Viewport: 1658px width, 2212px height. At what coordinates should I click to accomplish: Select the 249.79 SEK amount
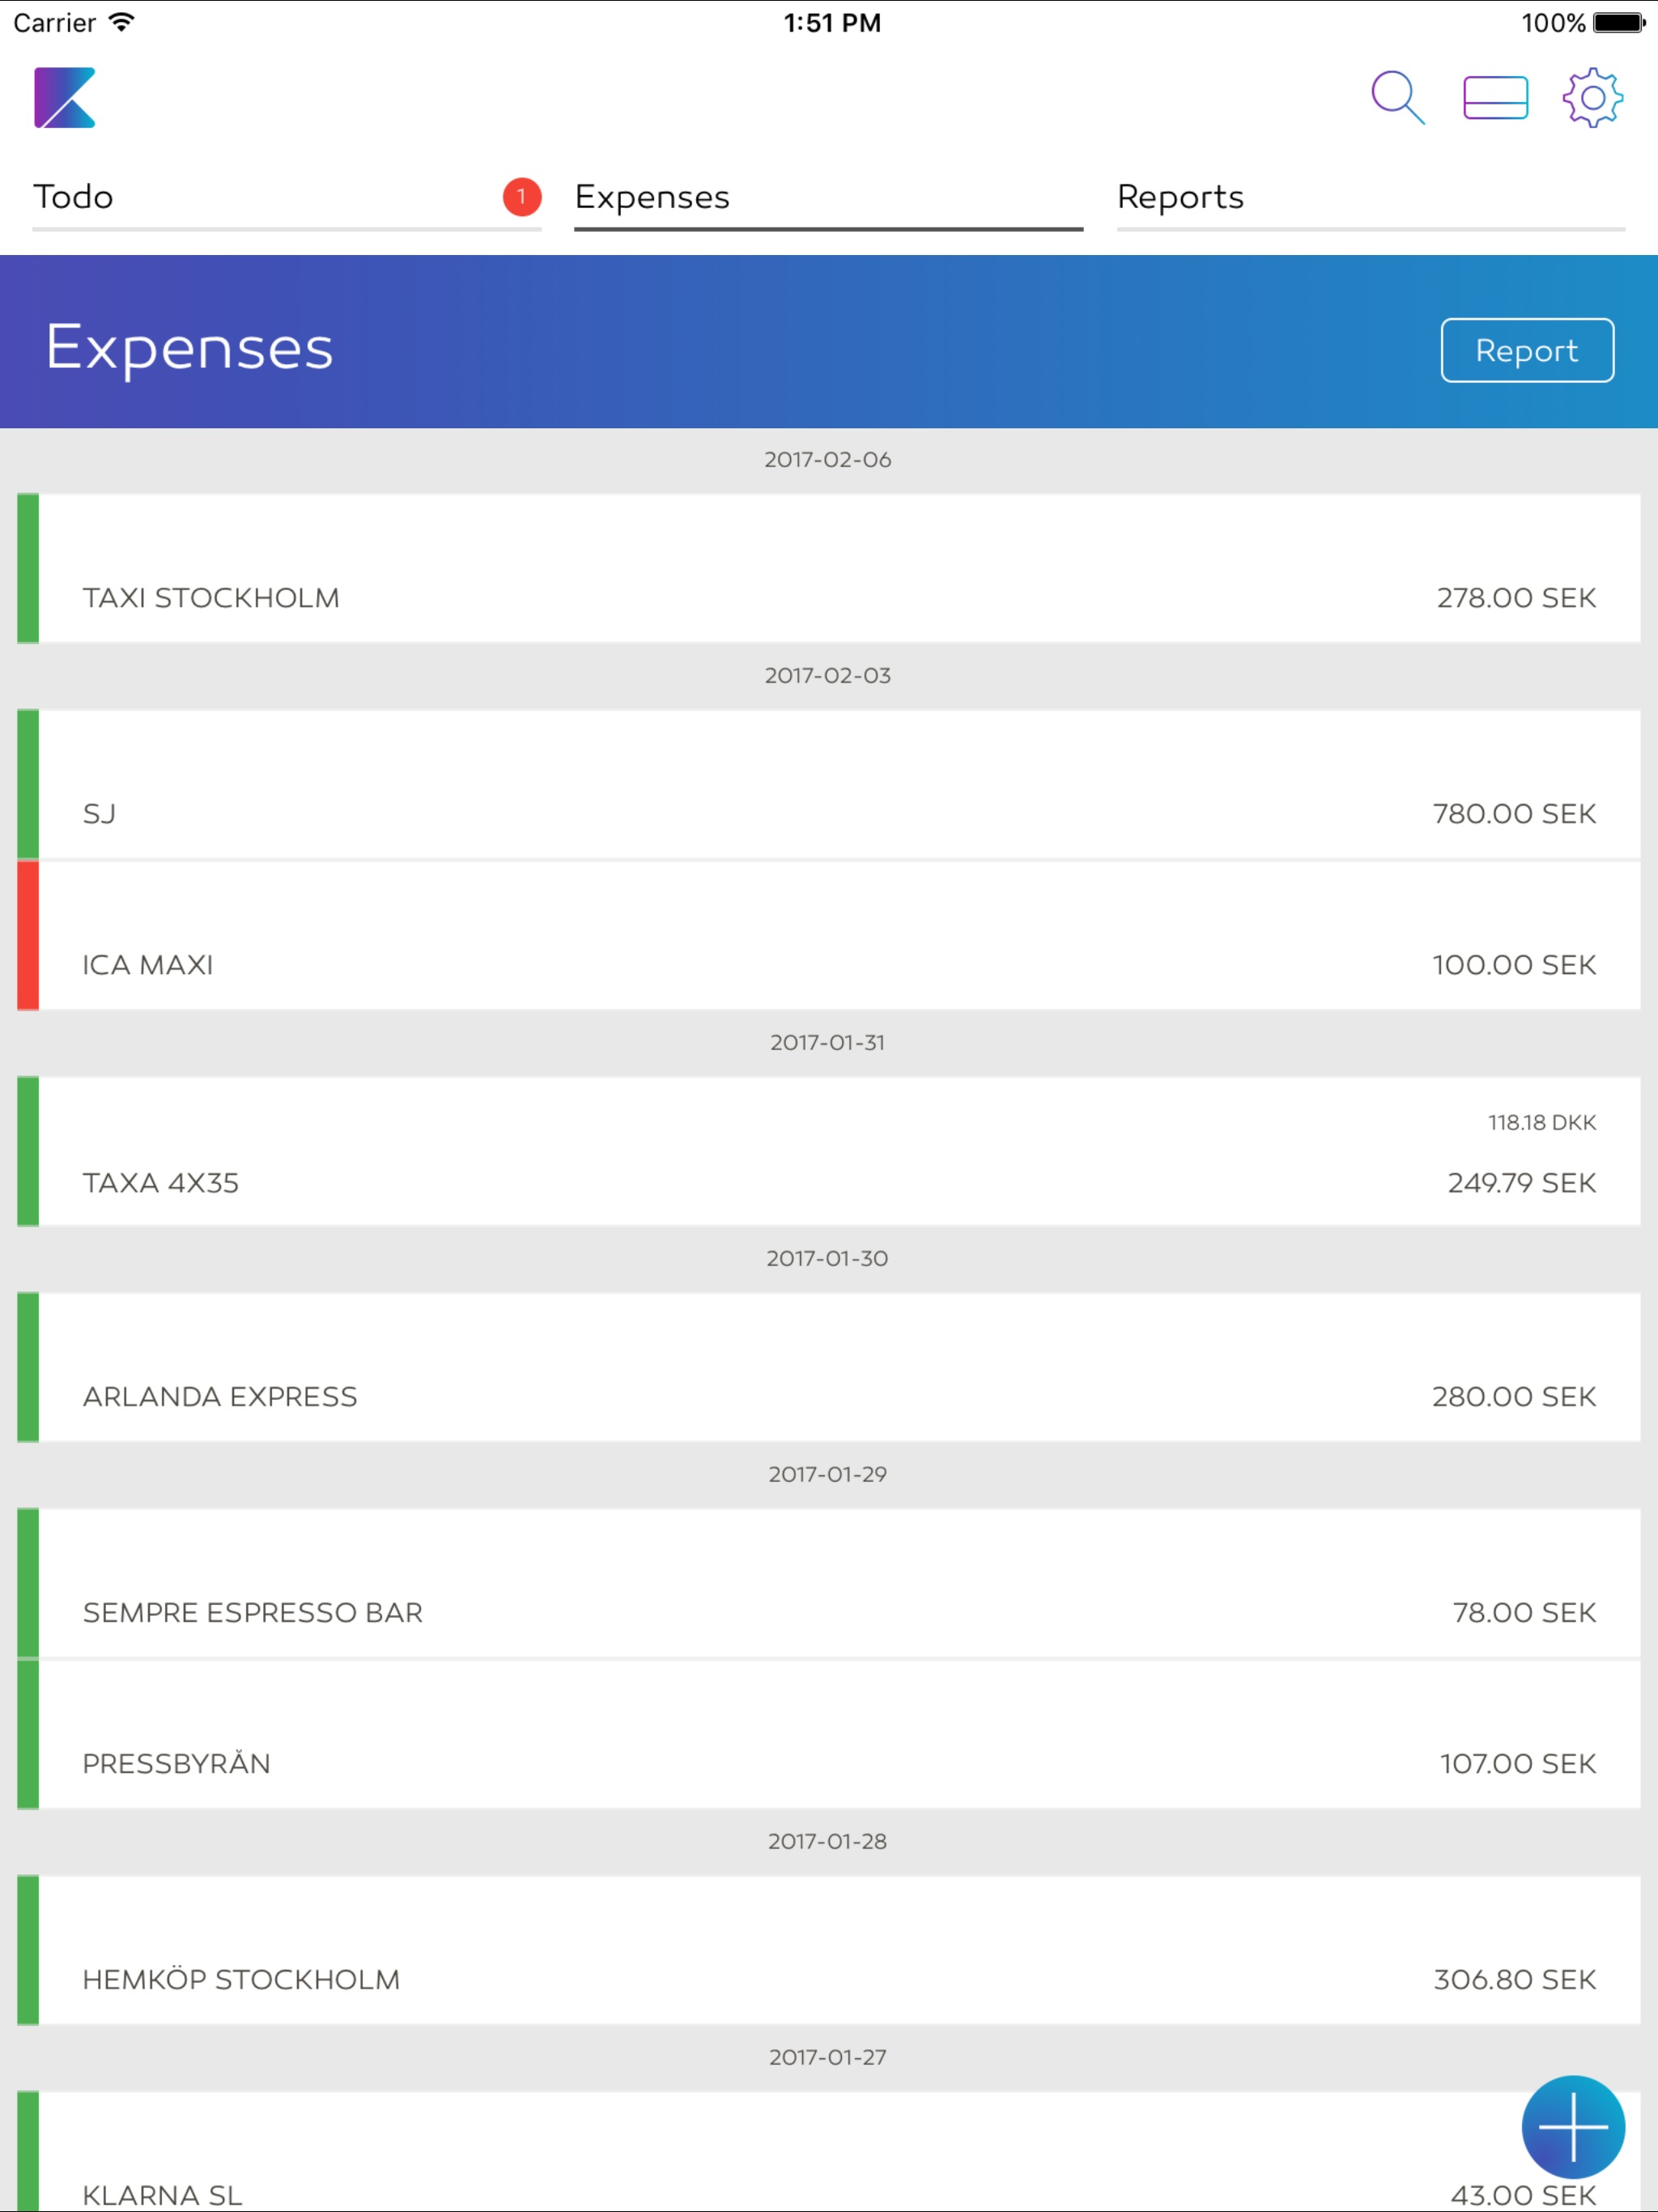click(1522, 1183)
